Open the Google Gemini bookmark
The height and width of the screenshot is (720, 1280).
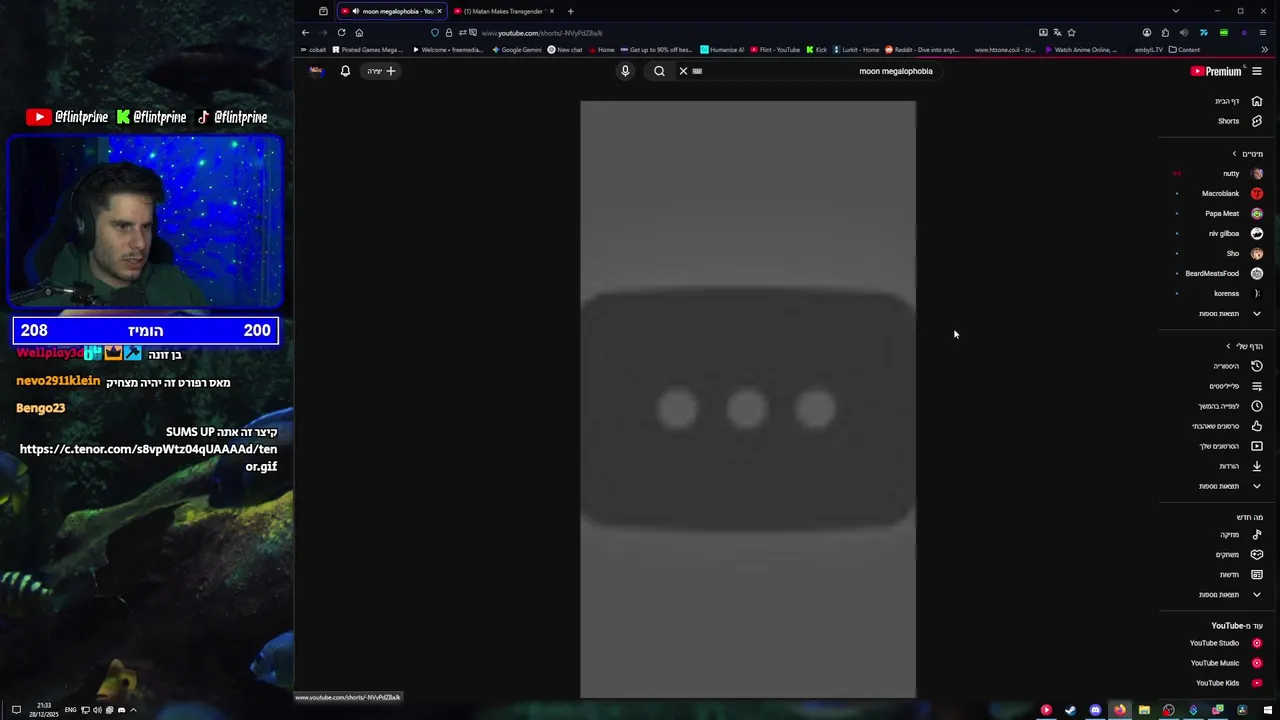tap(516, 49)
